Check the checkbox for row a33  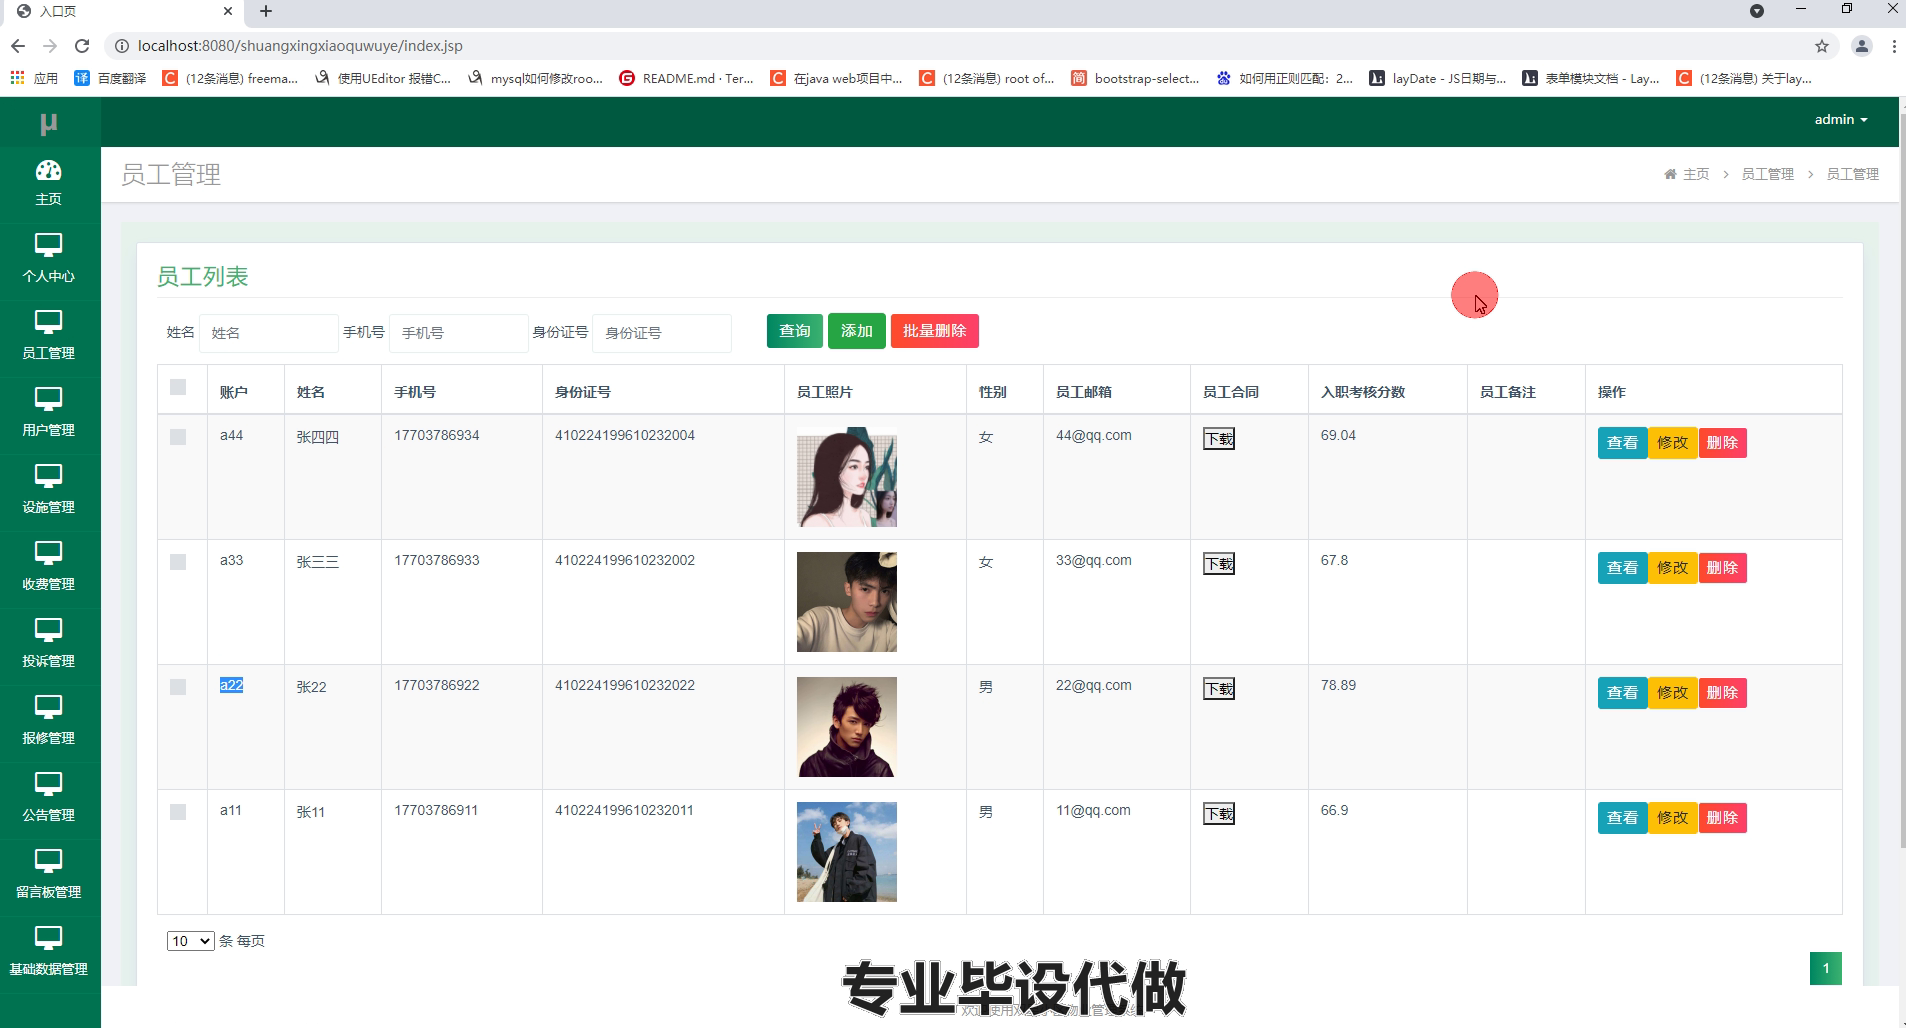coord(178,562)
